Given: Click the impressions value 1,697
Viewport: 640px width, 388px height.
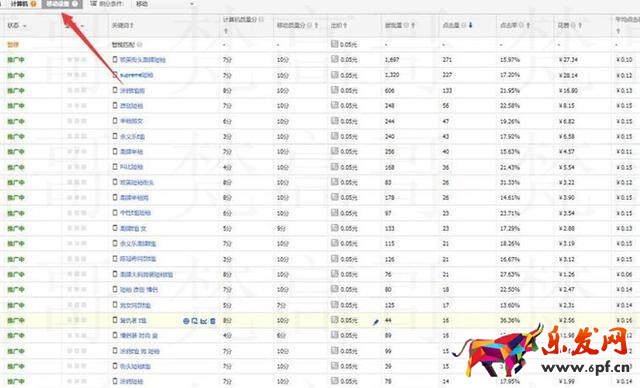Looking at the screenshot, I should click(392, 60).
